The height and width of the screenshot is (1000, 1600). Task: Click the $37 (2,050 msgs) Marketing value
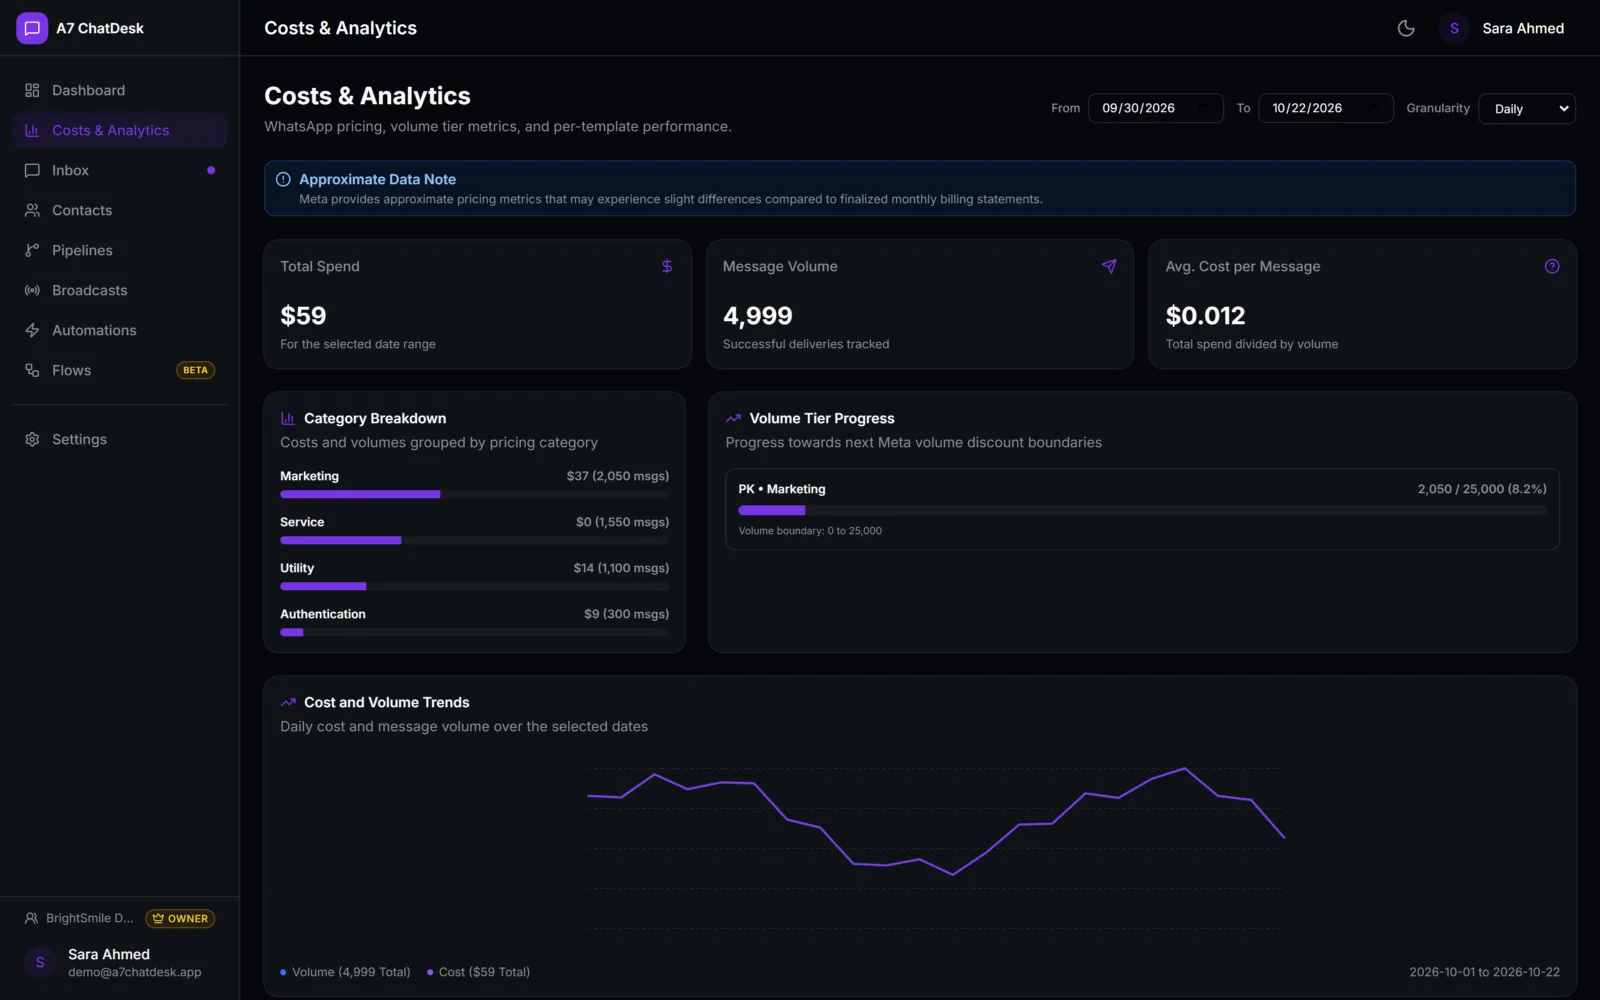tap(618, 476)
